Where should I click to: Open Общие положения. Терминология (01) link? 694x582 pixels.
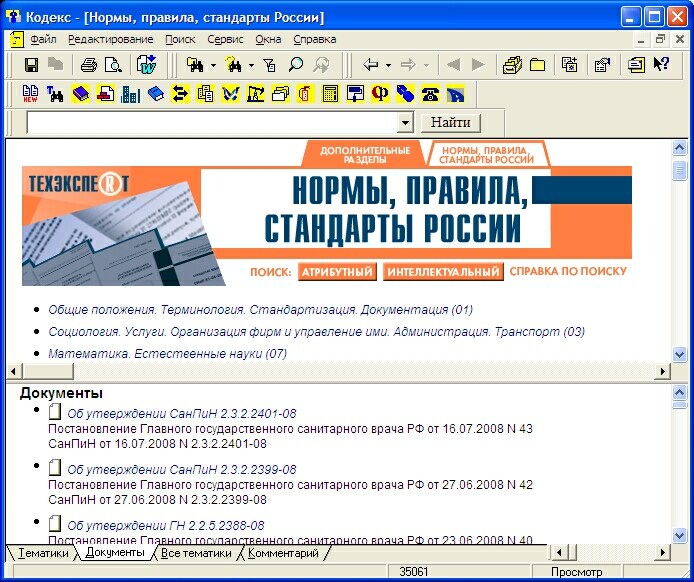tap(260, 309)
